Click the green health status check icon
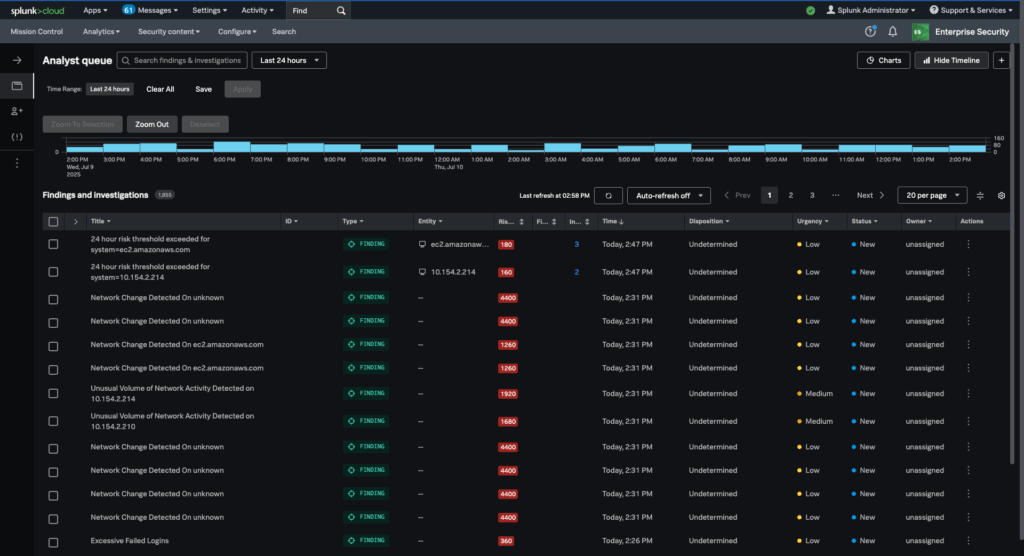 [x=810, y=10]
